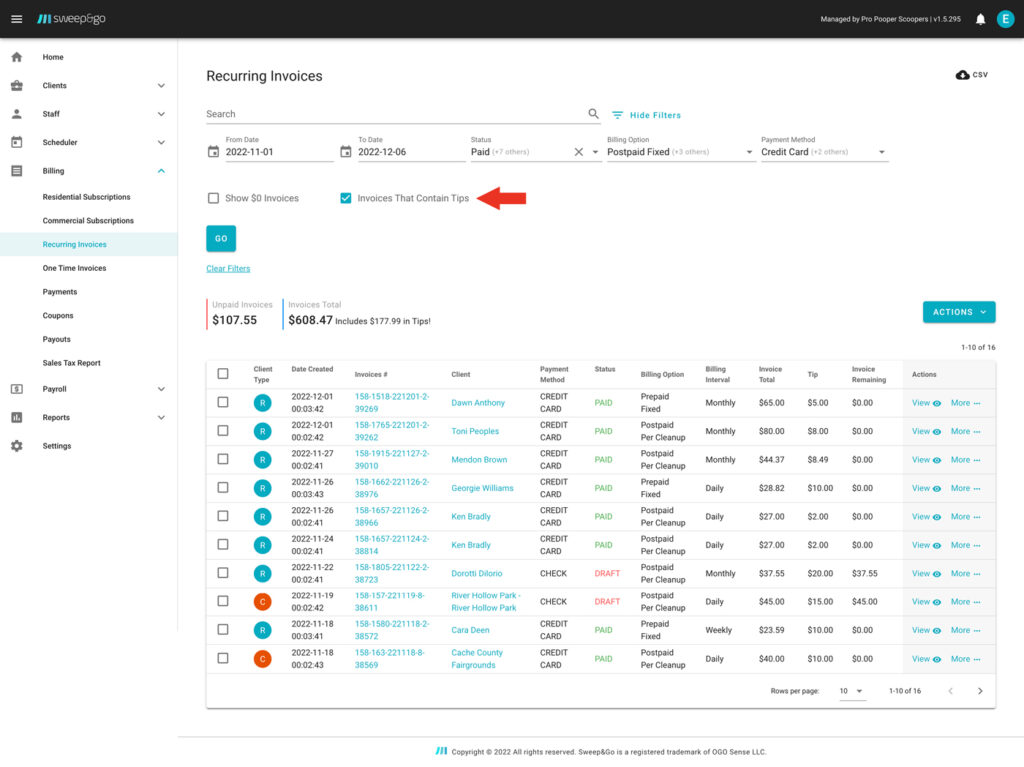This screenshot has height=767, width=1024.
Task: Open Payments in the Billing sidebar
Action: tap(60, 292)
